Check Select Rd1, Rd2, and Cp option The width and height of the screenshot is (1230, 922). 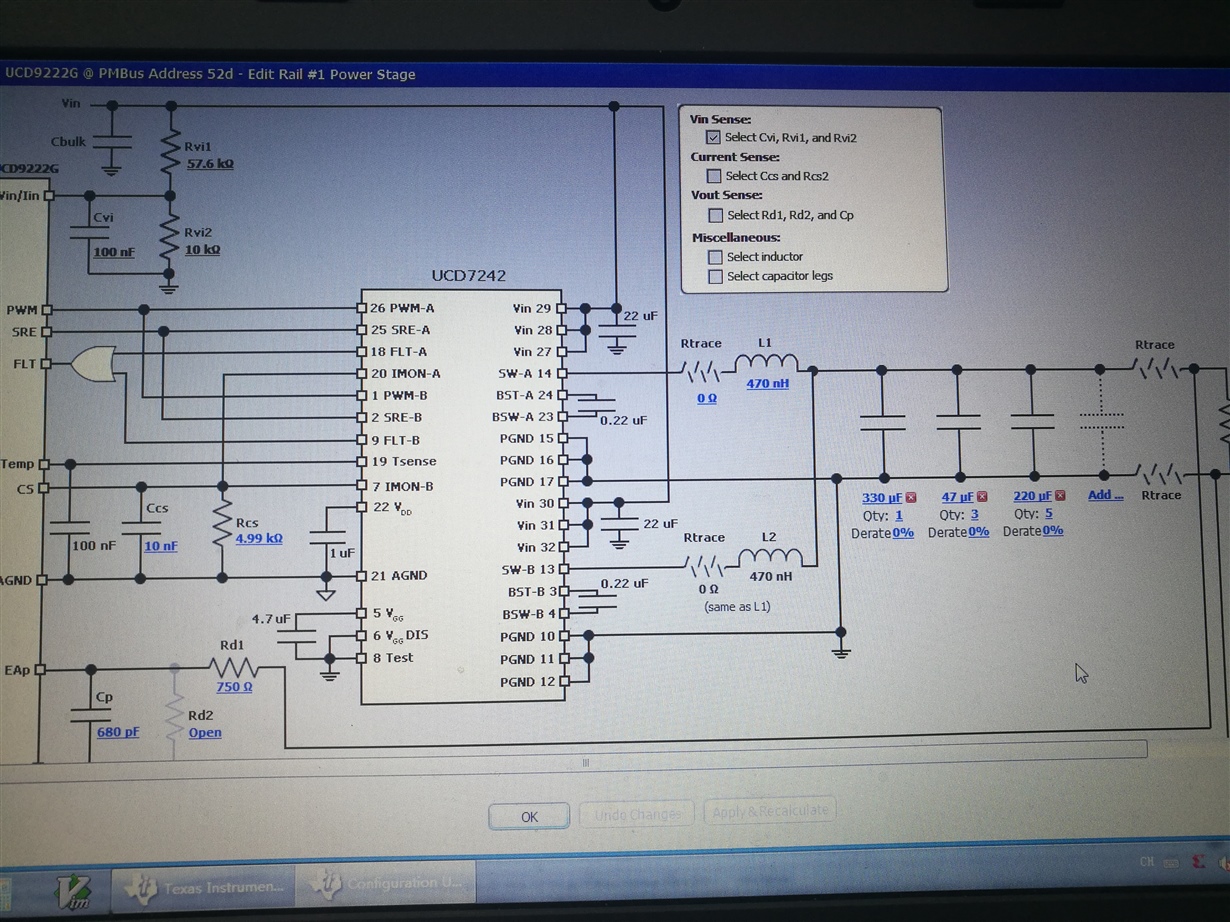coord(715,215)
